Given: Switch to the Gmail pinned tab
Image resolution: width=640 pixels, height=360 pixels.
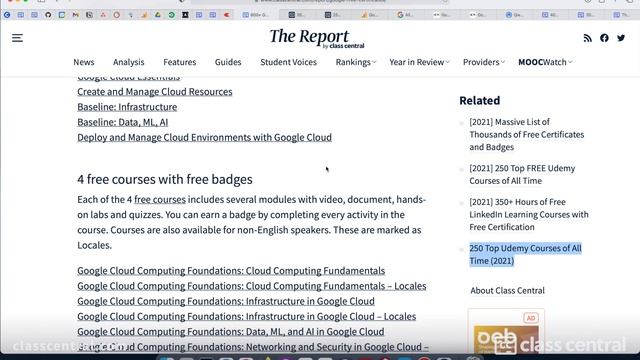Looking at the screenshot, I should click(x=76, y=15).
